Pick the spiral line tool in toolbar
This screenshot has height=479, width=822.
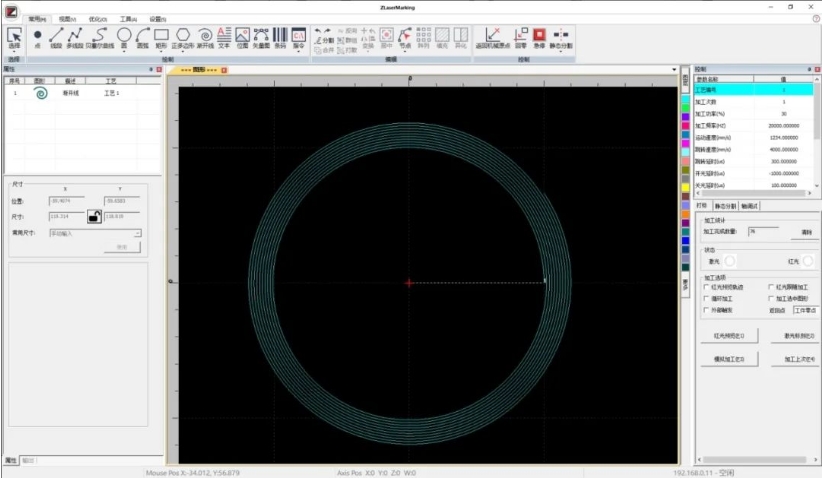pos(206,38)
